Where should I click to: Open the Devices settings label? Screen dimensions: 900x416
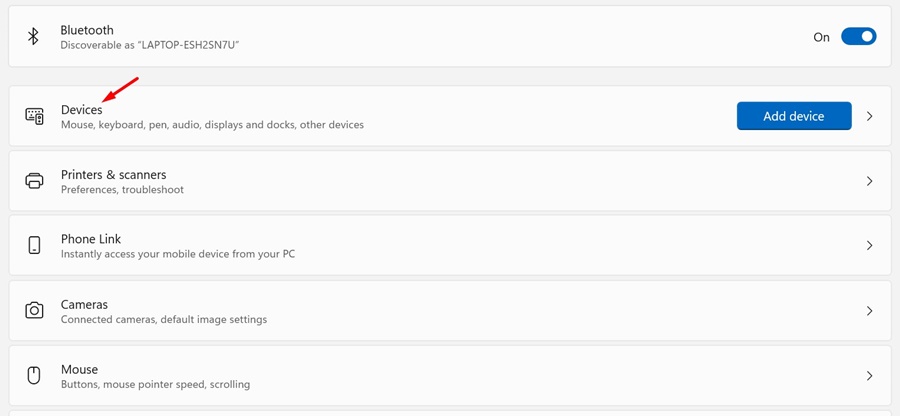coord(81,109)
